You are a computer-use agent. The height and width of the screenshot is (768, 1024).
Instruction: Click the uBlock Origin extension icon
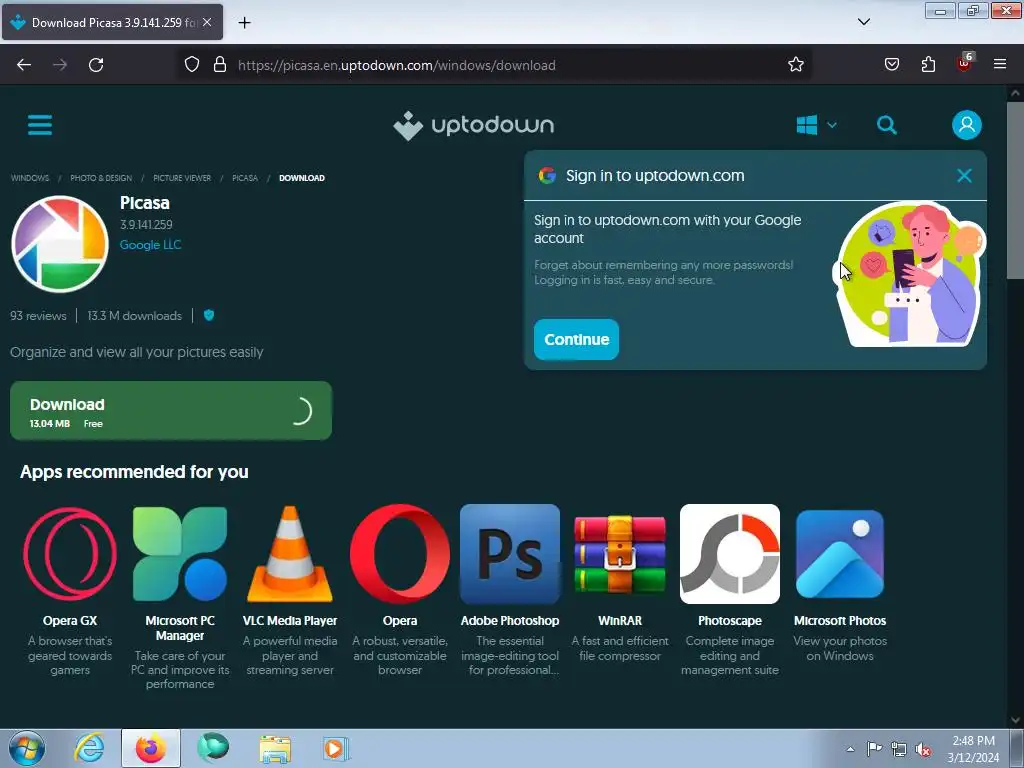tap(965, 64)
